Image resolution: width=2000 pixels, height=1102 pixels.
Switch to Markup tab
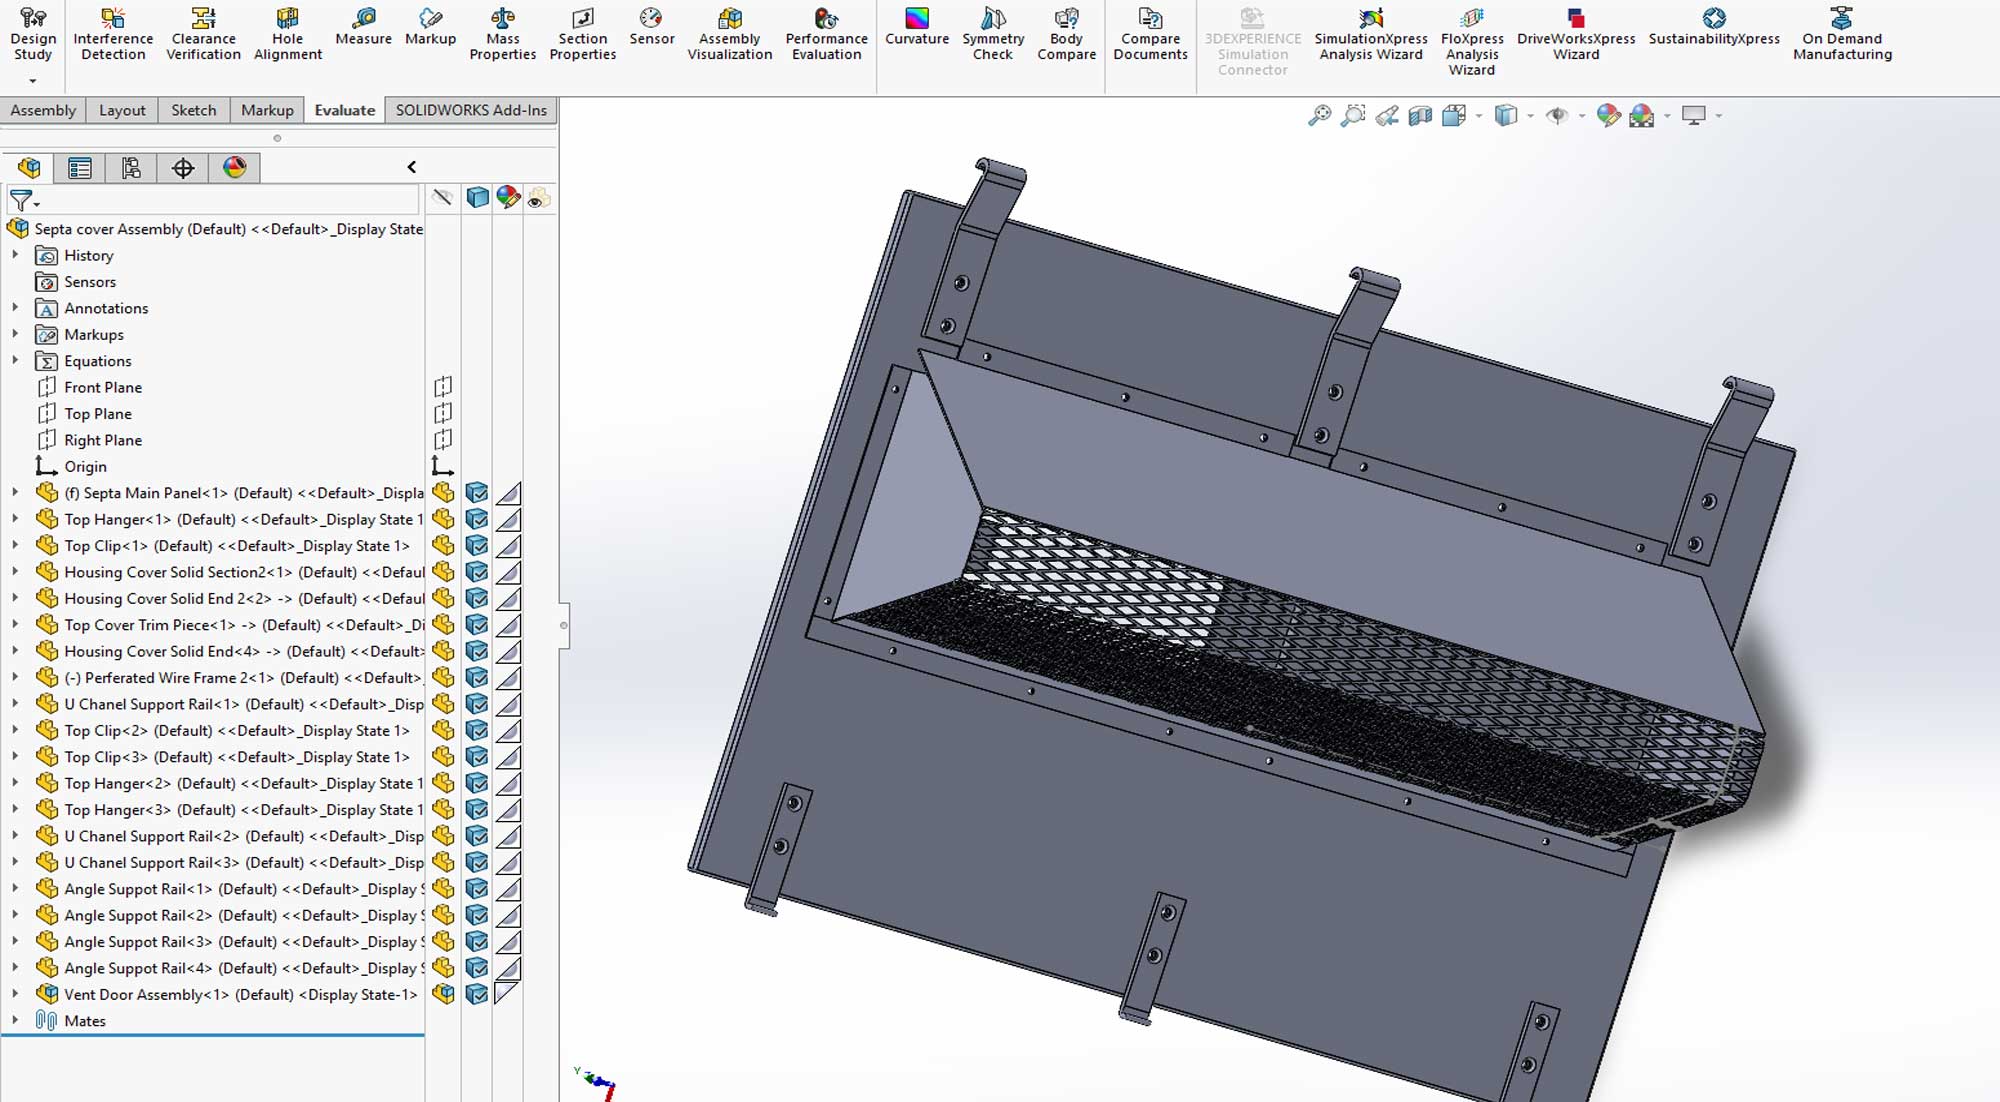[267, 110]
